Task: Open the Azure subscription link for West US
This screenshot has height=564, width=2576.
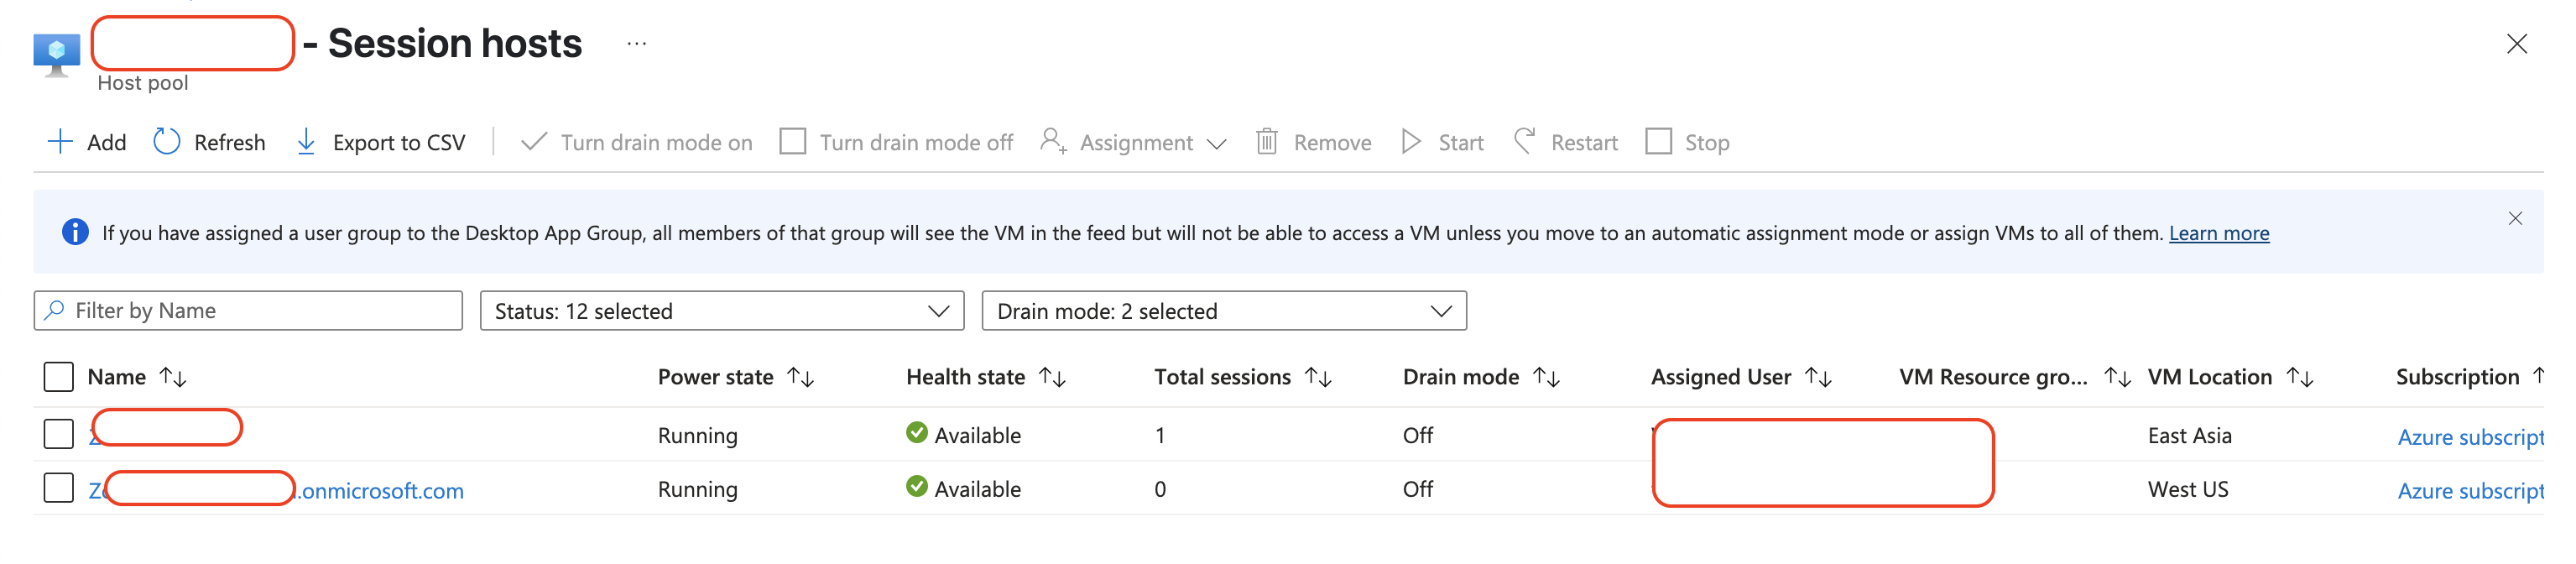Action: 2470,491
